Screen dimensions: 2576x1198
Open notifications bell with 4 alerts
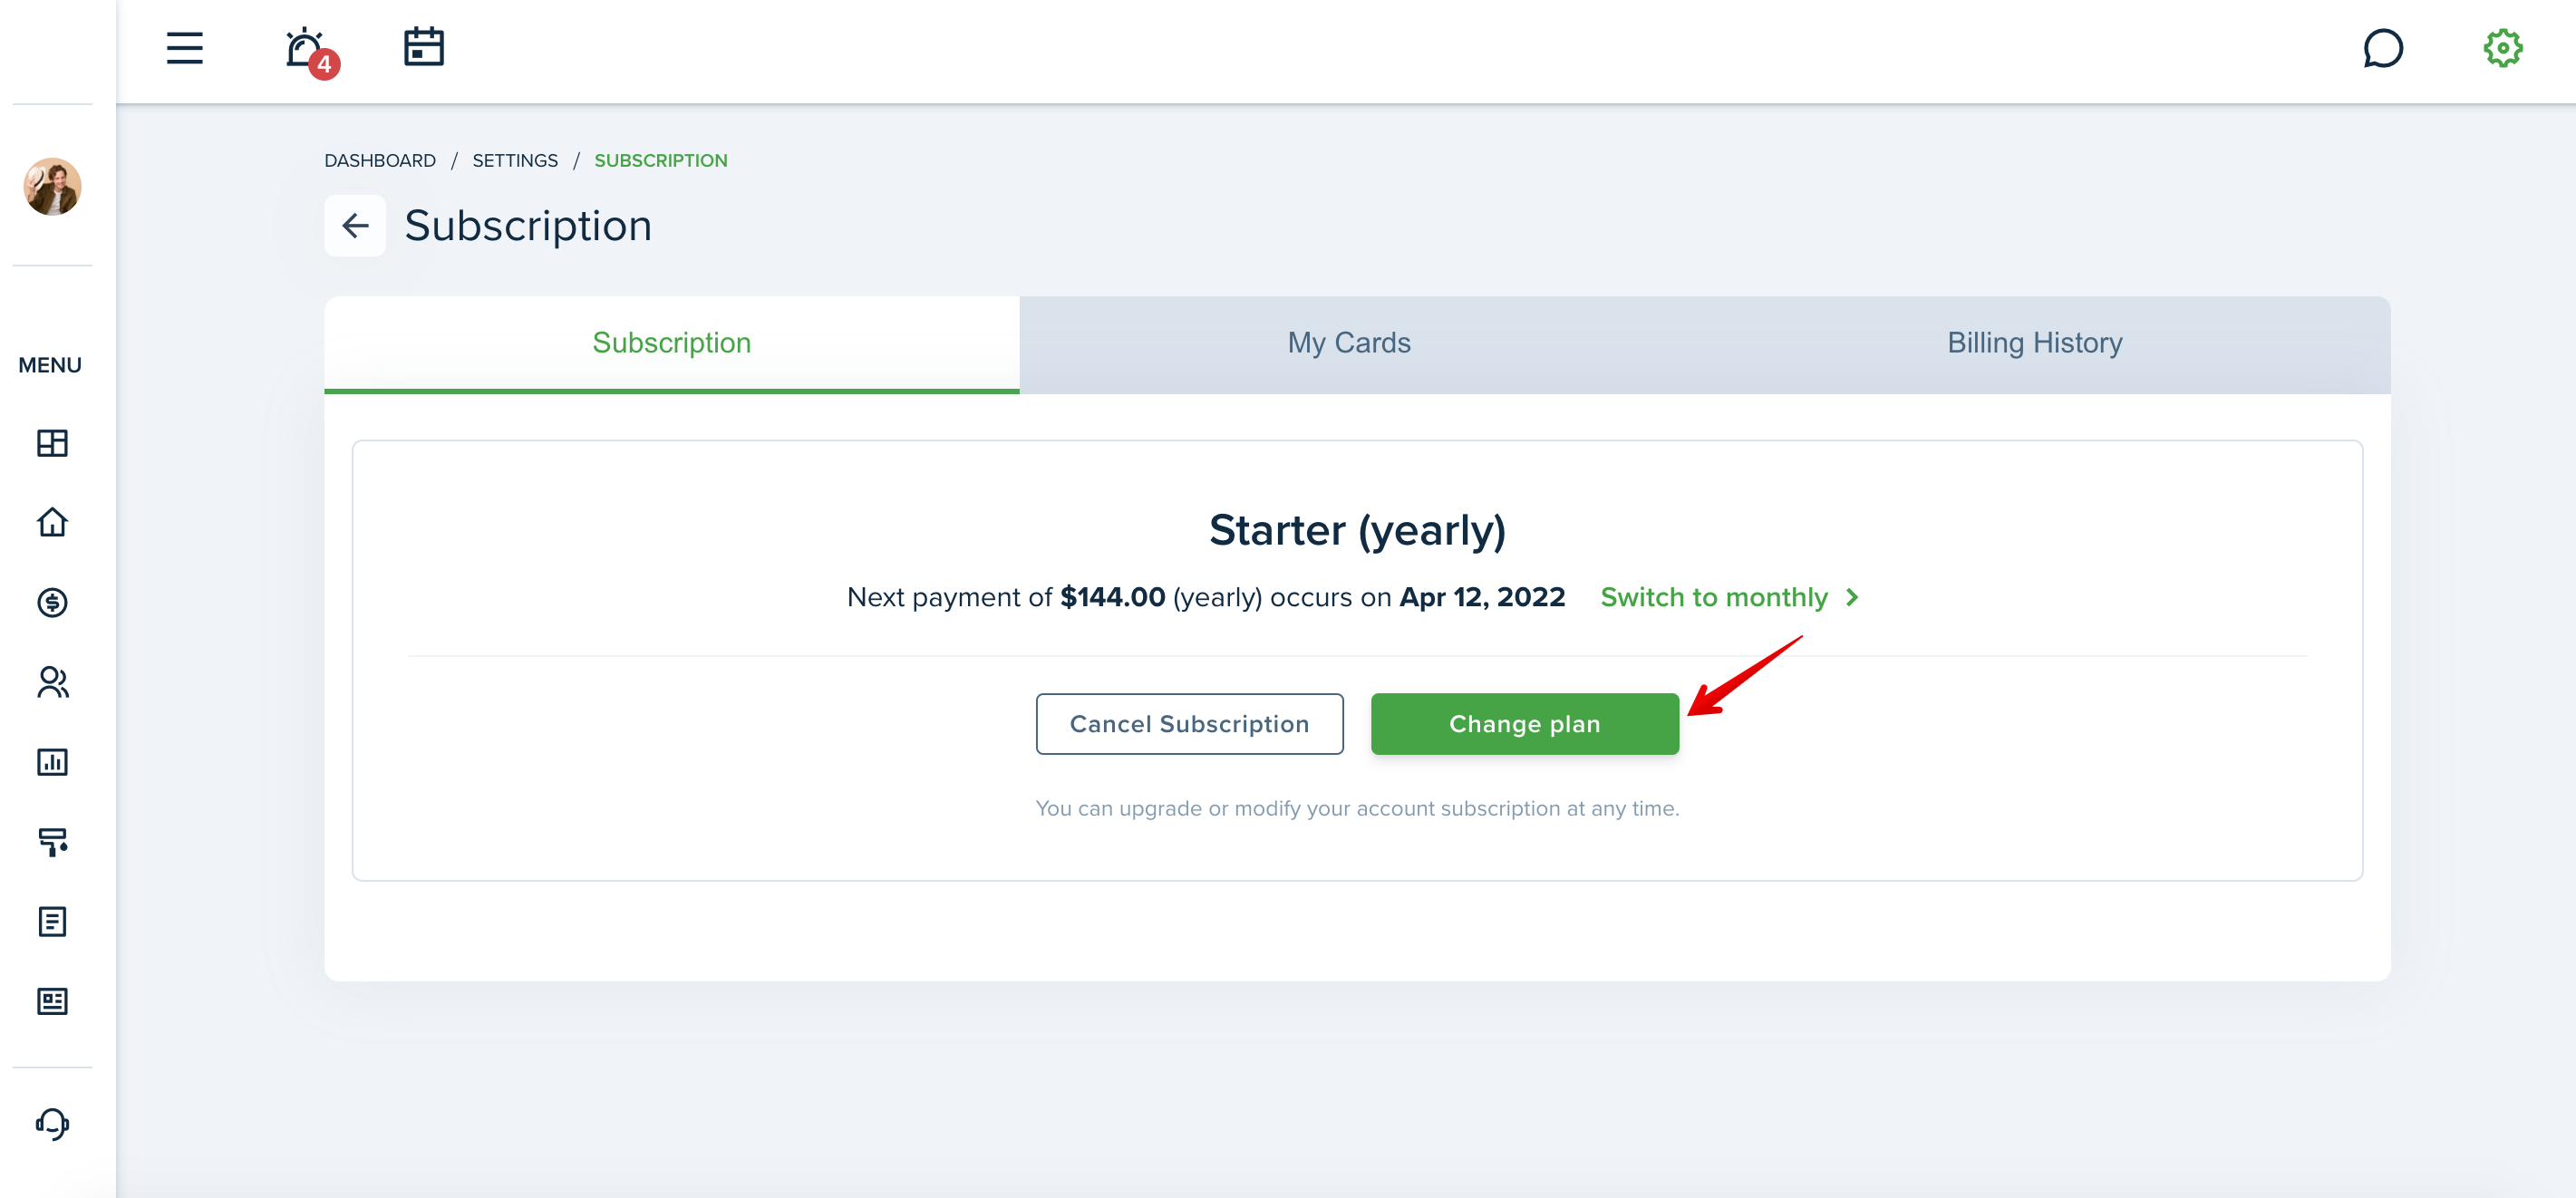310,51
